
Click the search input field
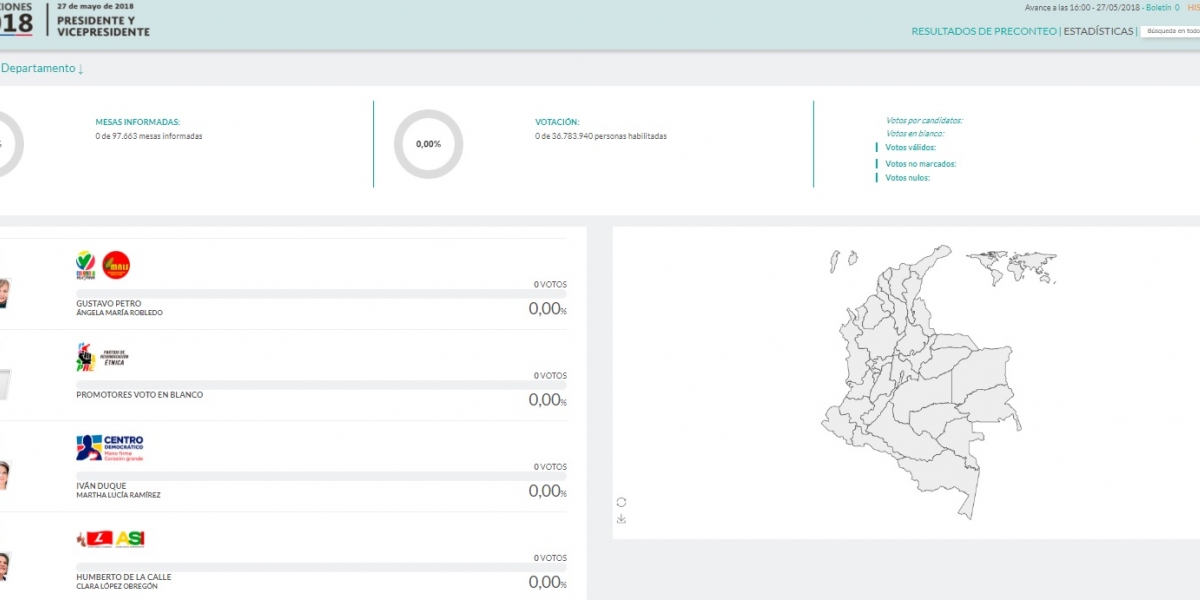(x=1170, y=31)
